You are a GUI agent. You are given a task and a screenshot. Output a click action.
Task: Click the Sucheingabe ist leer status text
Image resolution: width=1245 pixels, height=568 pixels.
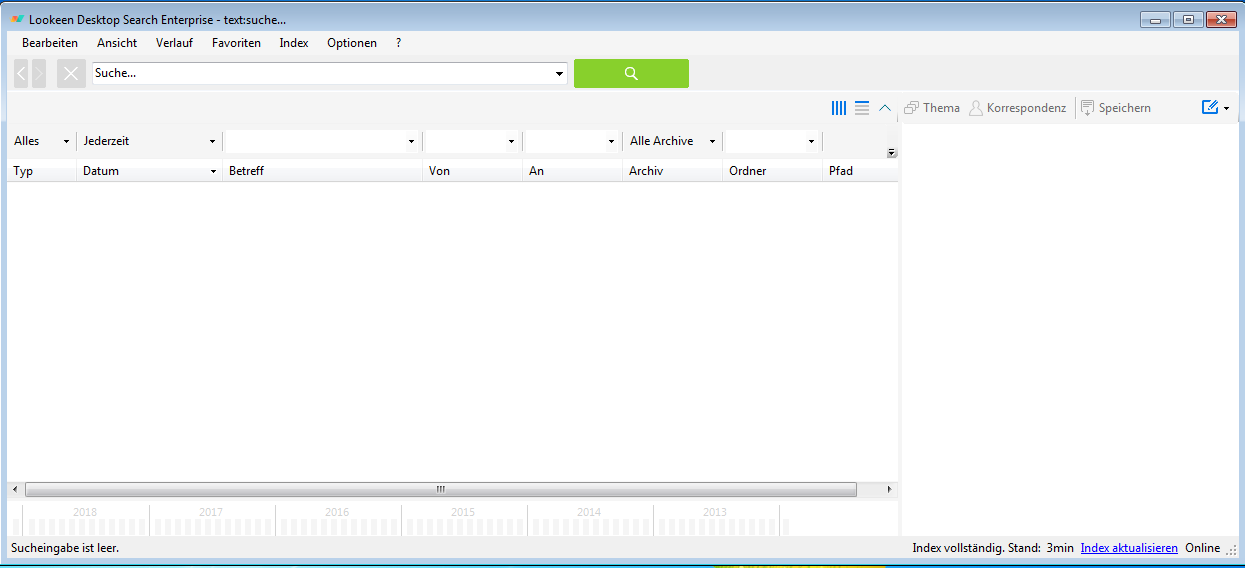click(x=65, y=548)
